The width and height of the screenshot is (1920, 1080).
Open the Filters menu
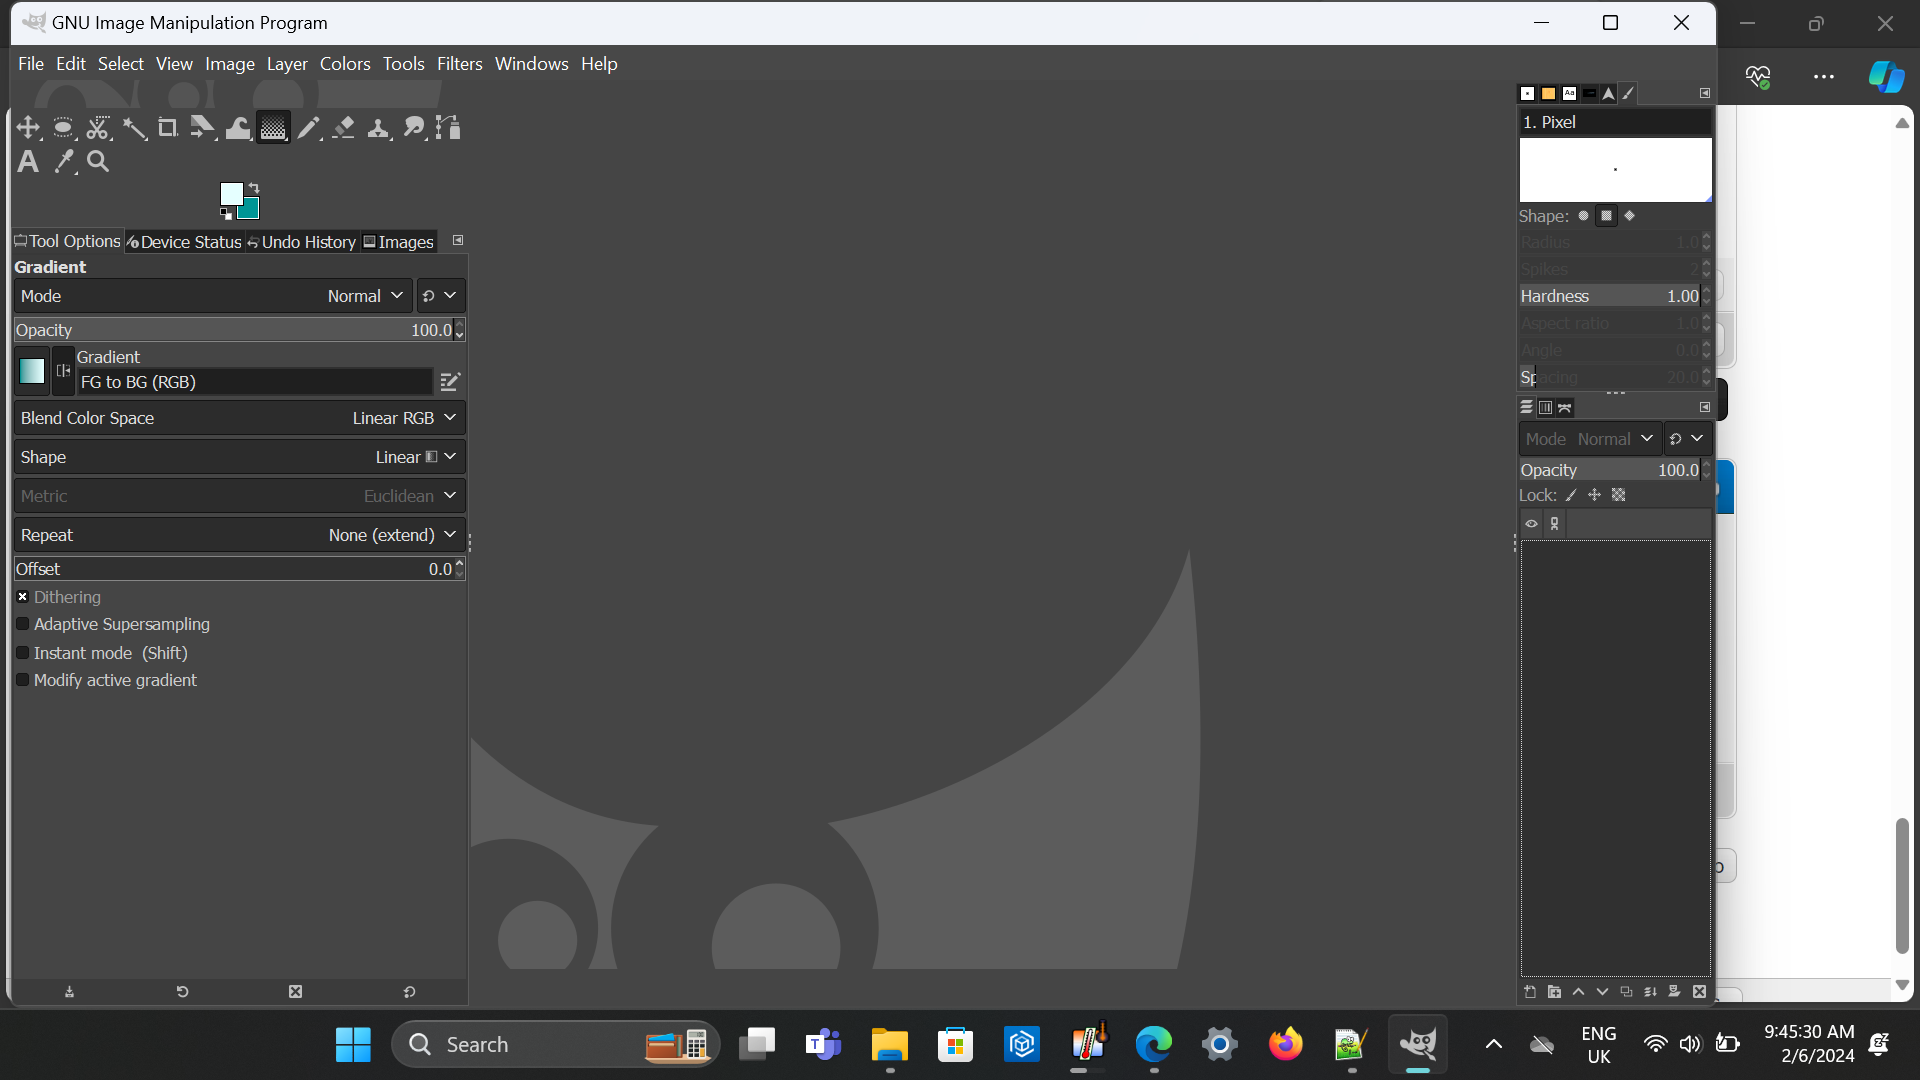[459, 64]
